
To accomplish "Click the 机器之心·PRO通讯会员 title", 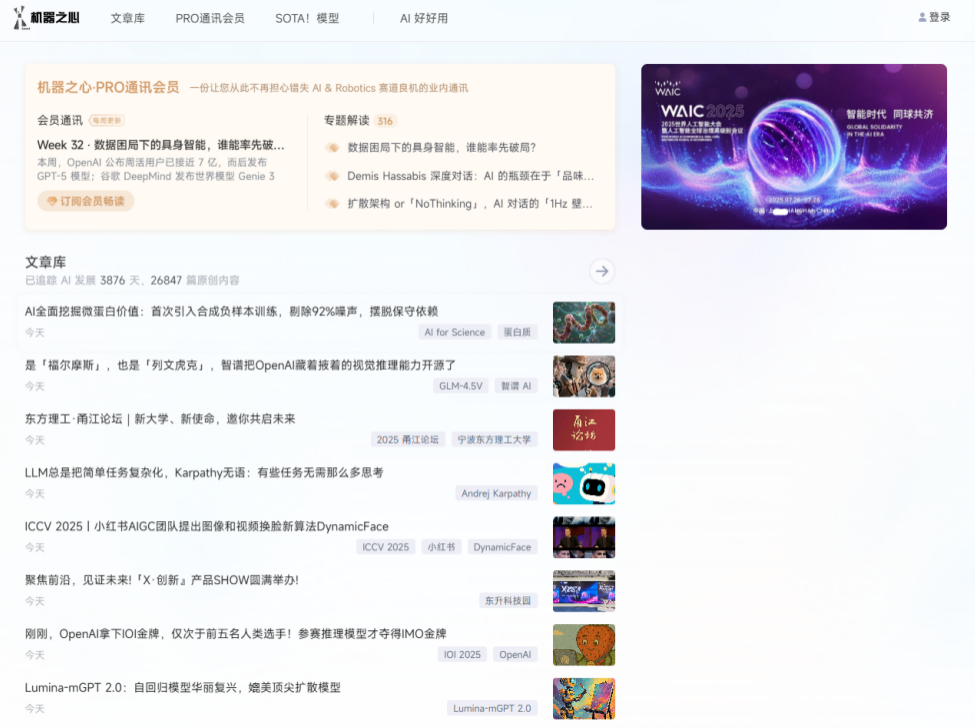I will 108,87.
